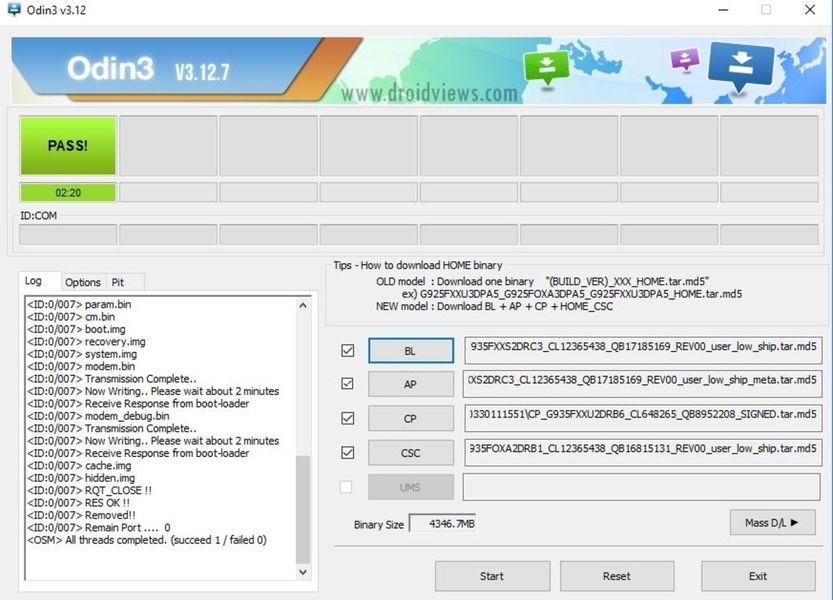Click the Start button
Viewport: 833px width, 600px height.
[x=492, y=576]
